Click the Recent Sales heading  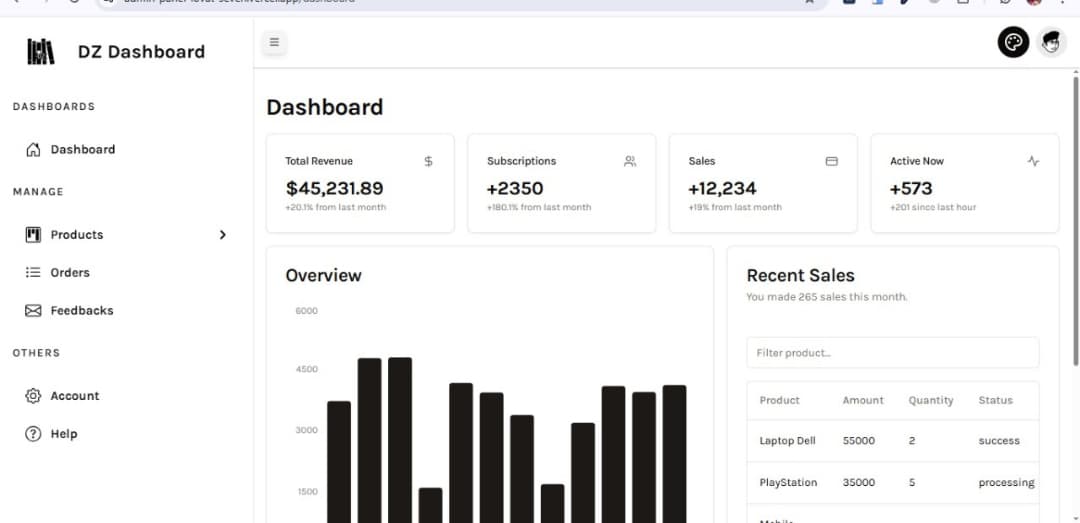(x=800, y=276)
